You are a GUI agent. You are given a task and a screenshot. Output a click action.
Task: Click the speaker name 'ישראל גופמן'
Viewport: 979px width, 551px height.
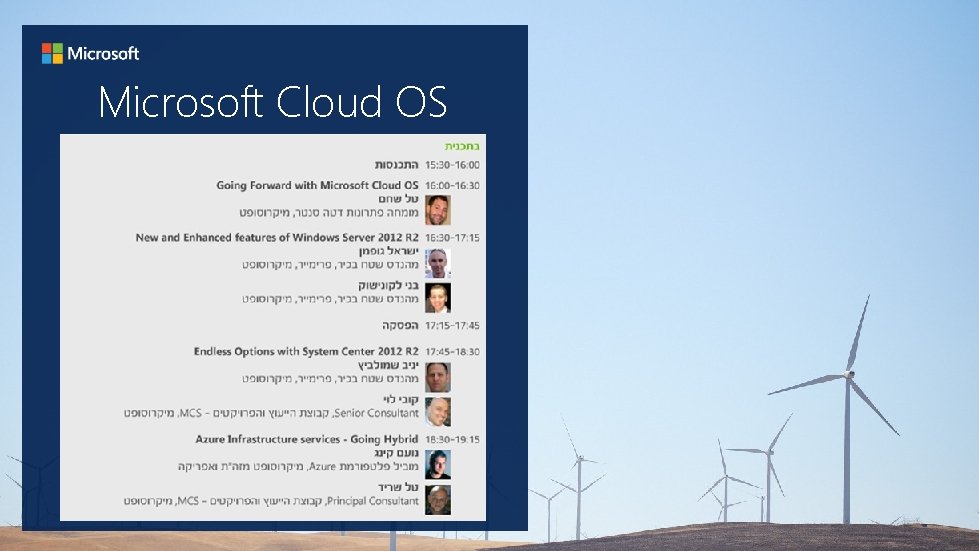click(388, 251)
